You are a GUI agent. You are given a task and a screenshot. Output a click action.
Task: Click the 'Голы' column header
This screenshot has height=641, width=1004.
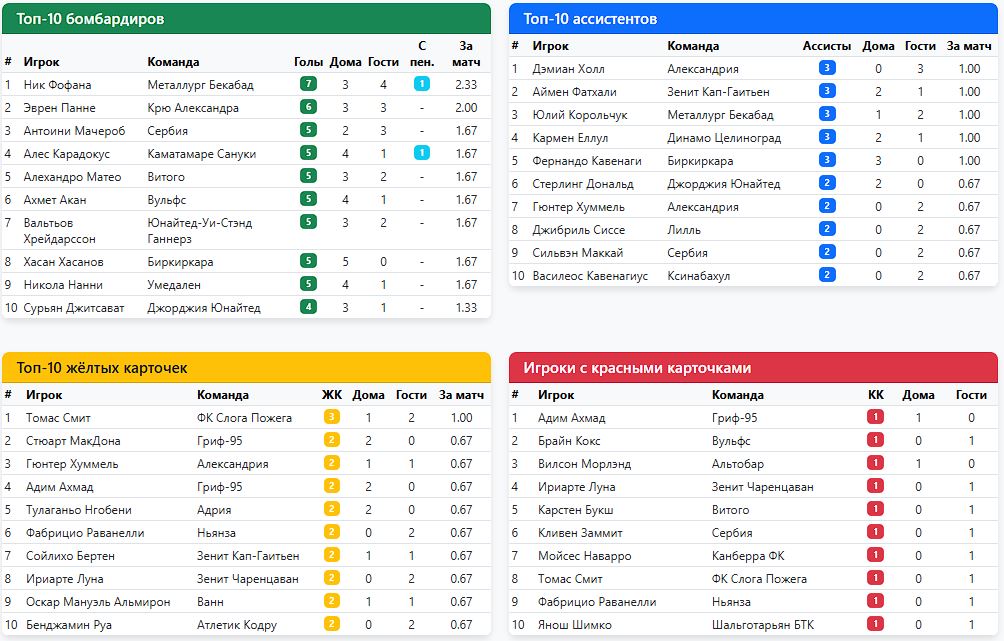pos(308,61)
